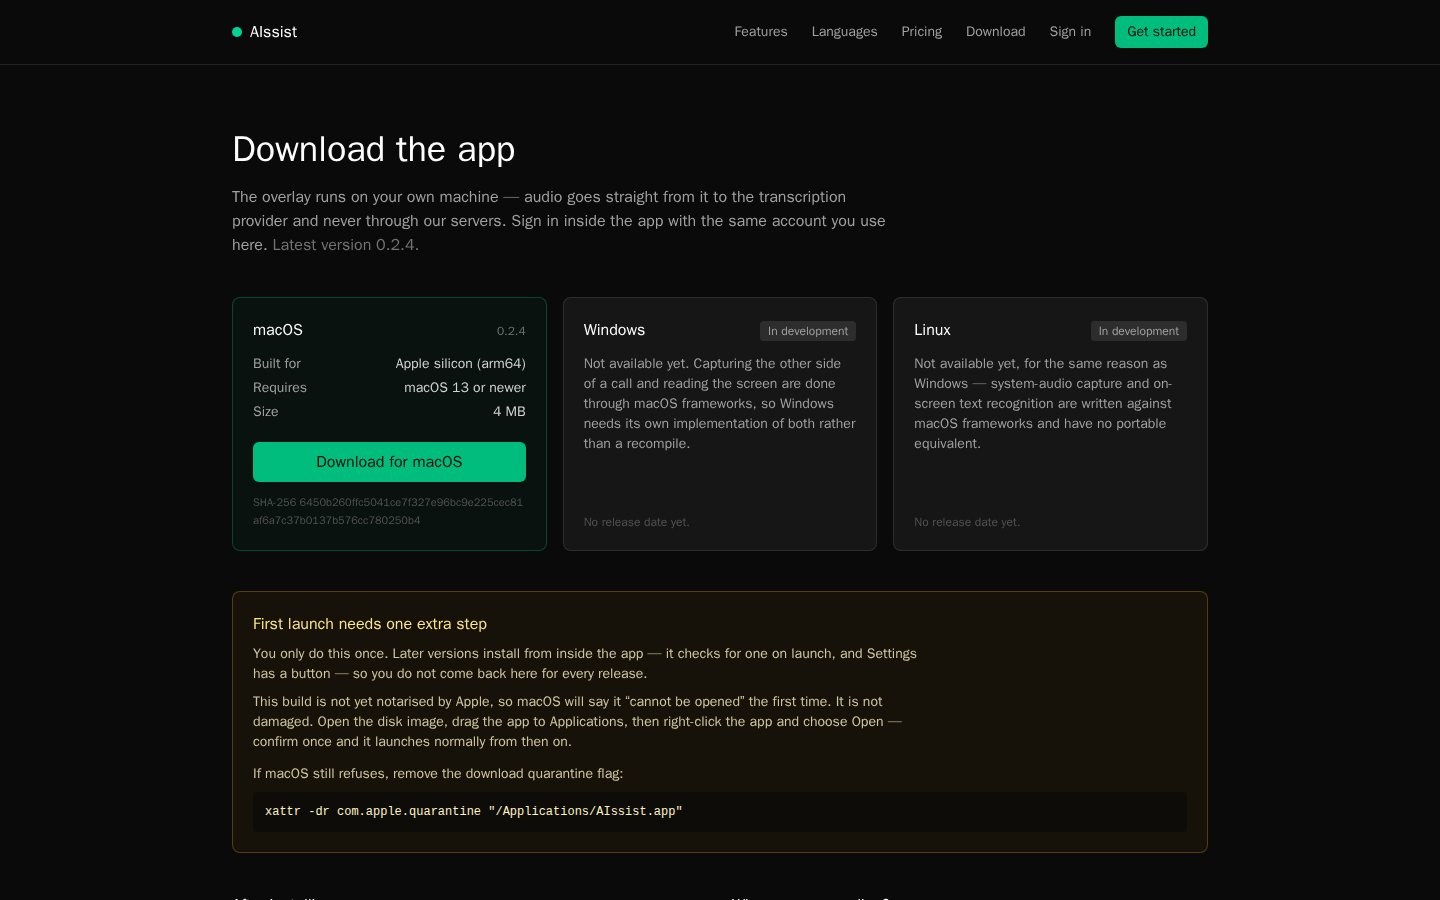
Task: Click the Sign in link
Action: tap(1070, 32)
